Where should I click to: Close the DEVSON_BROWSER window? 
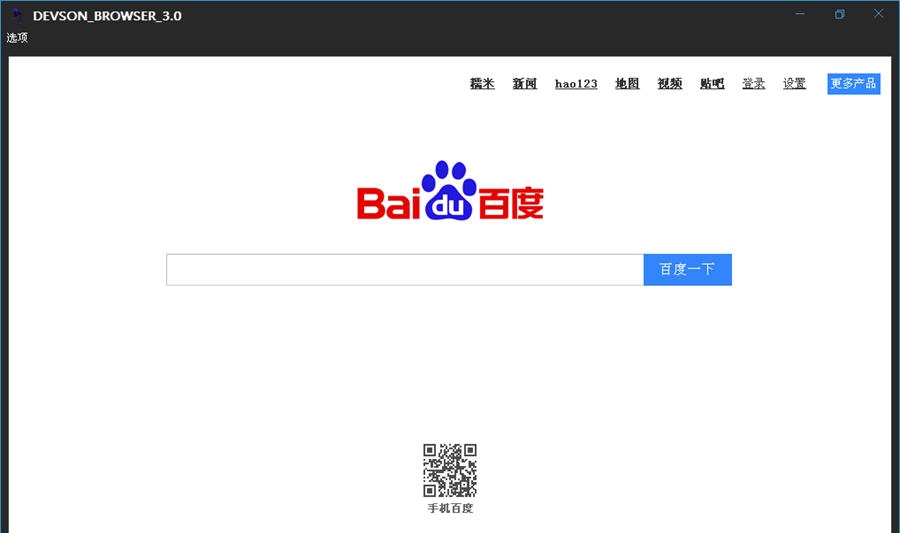(878, 14)
